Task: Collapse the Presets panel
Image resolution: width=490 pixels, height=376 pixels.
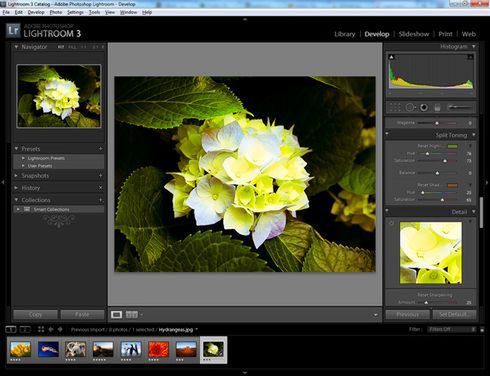Action: coord(16,148)
